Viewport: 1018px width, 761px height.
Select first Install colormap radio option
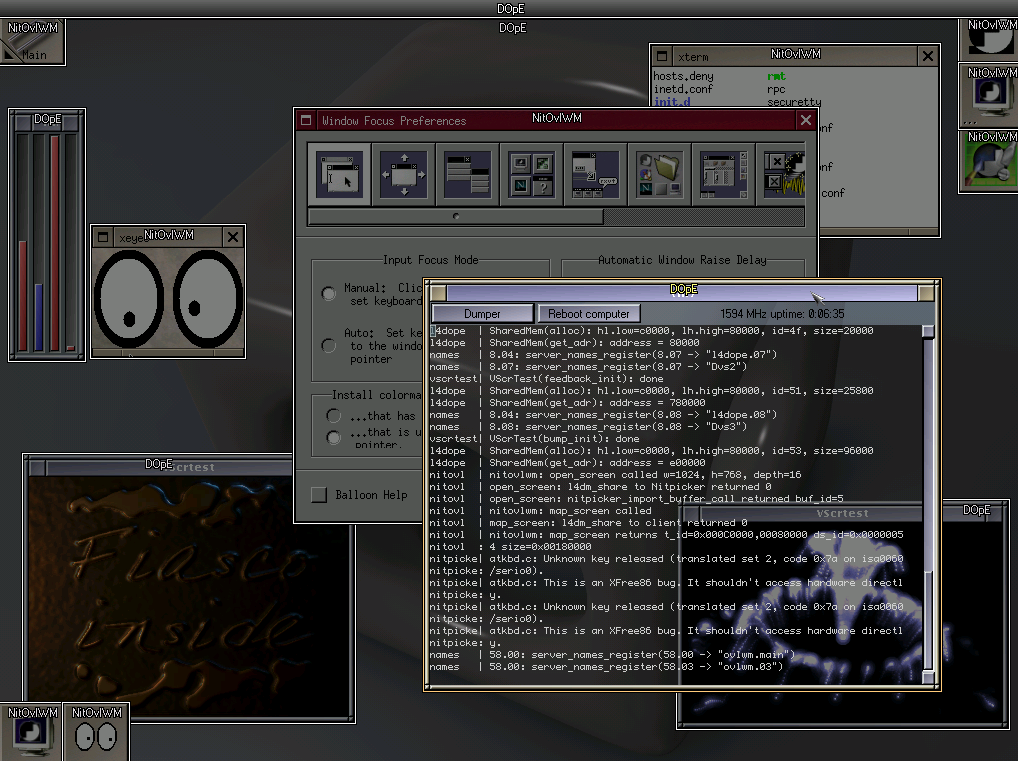point(334,415)
